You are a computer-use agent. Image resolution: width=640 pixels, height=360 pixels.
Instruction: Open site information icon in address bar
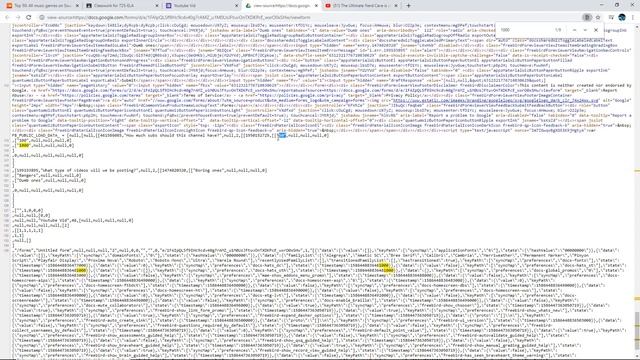tap(42, 18)
